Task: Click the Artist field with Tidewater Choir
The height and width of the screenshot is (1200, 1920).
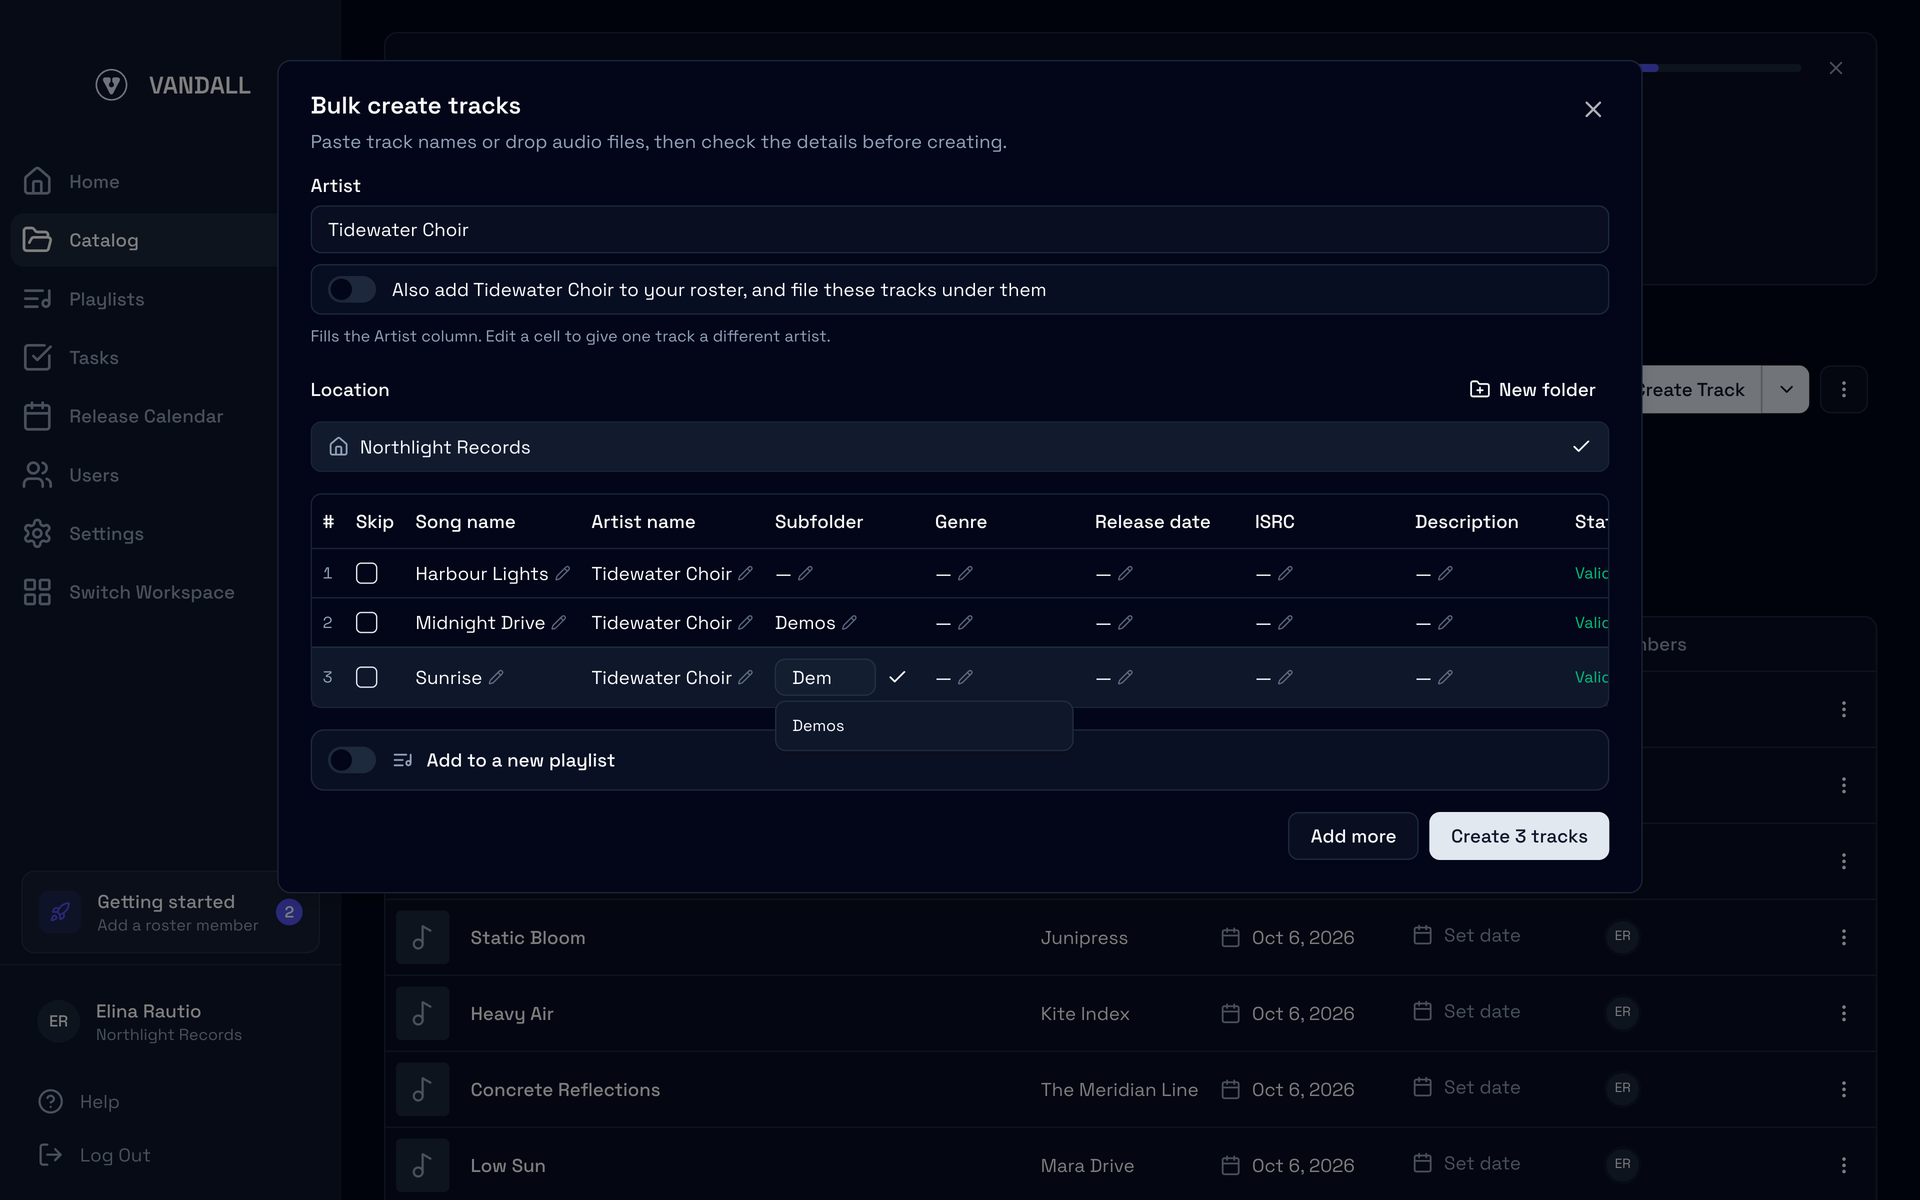Action: point(959,229)
